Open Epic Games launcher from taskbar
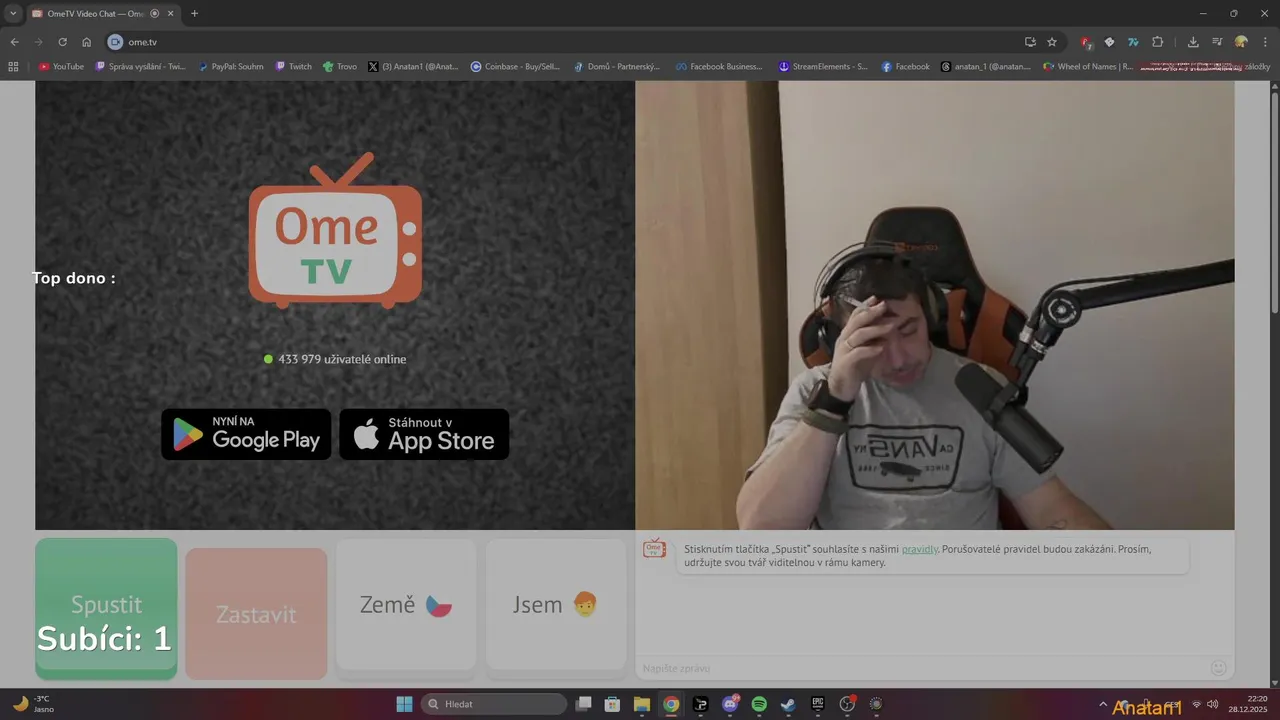The height and width of the screenshot is (720, 1280). tap(817, 704)
